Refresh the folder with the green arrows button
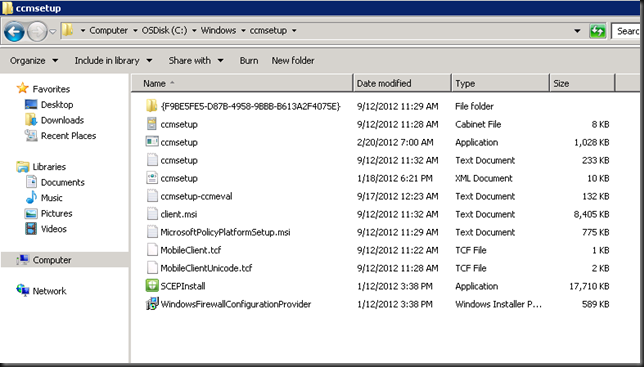This screenshot has height=367, width=644. (597, 31)
